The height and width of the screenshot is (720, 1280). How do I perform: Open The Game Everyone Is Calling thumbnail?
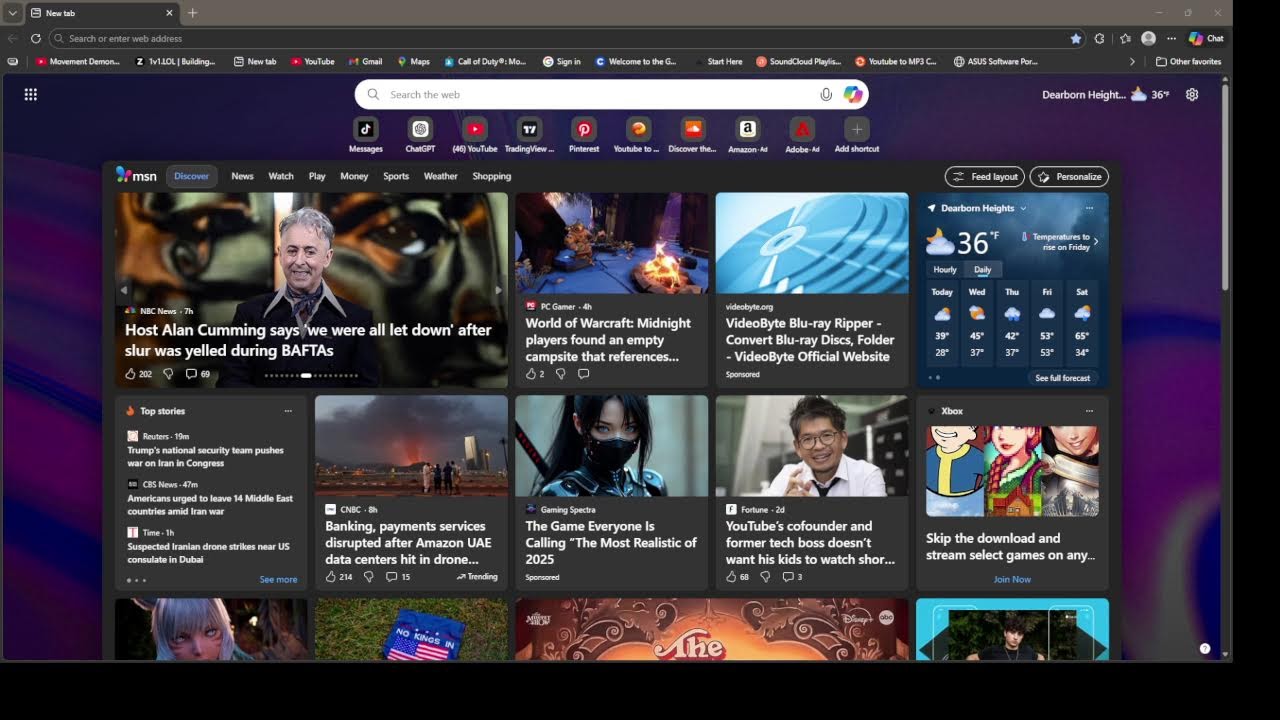[x=612, y=446]
